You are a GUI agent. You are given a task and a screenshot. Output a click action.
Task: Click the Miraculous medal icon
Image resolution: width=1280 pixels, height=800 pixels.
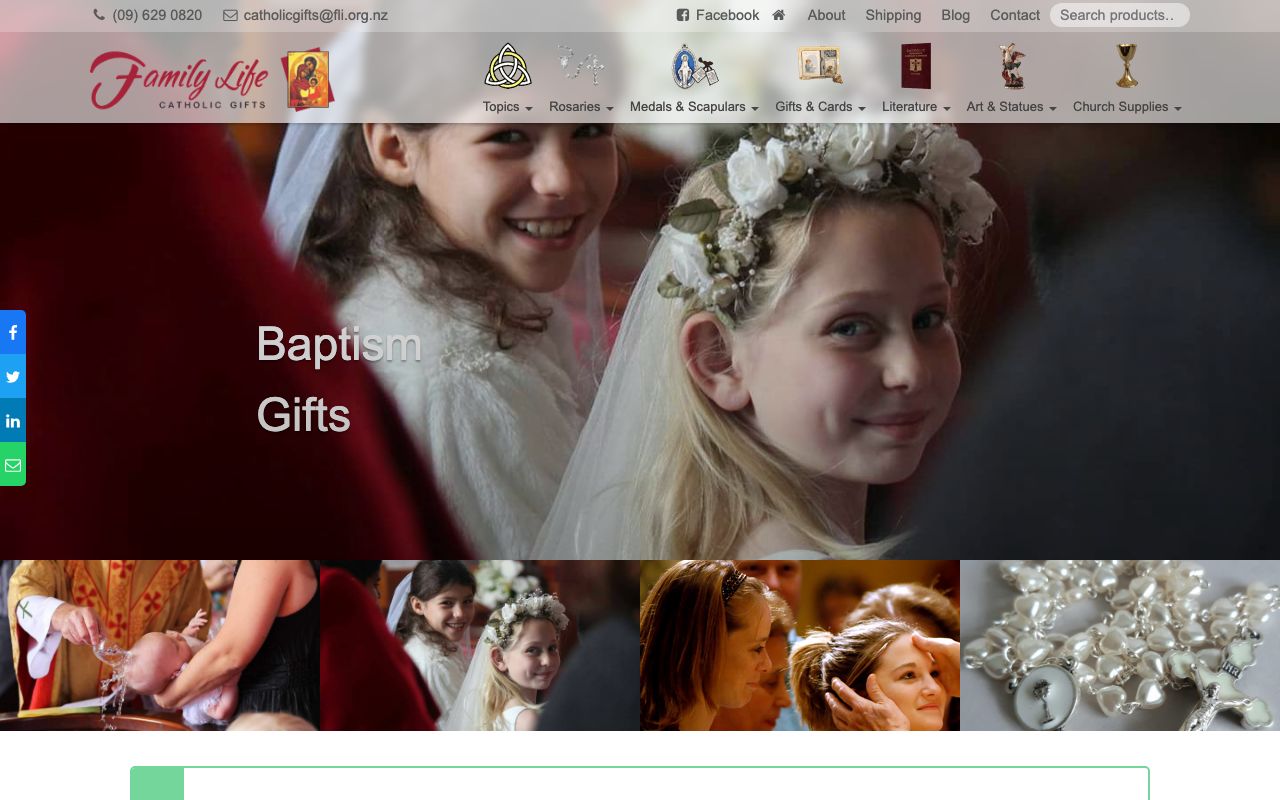pos(694,66)
